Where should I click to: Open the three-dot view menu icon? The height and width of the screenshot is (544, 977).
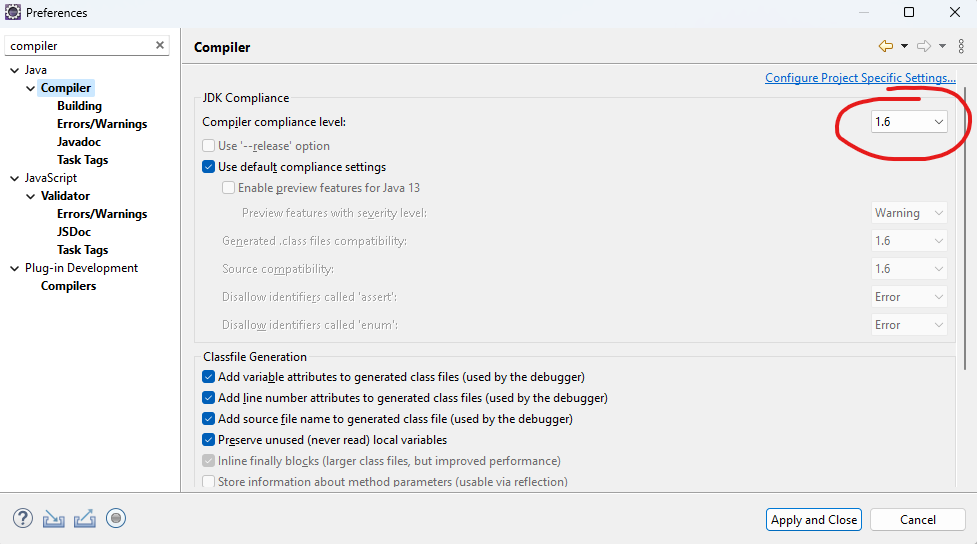click(x=961, y=46)
